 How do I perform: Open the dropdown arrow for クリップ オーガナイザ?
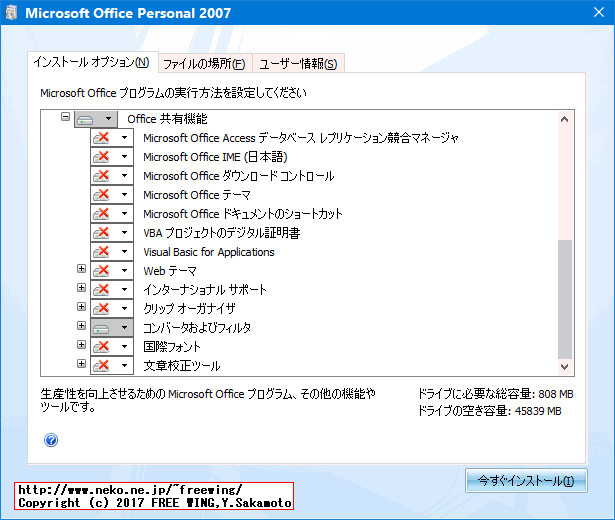[124, 309]
